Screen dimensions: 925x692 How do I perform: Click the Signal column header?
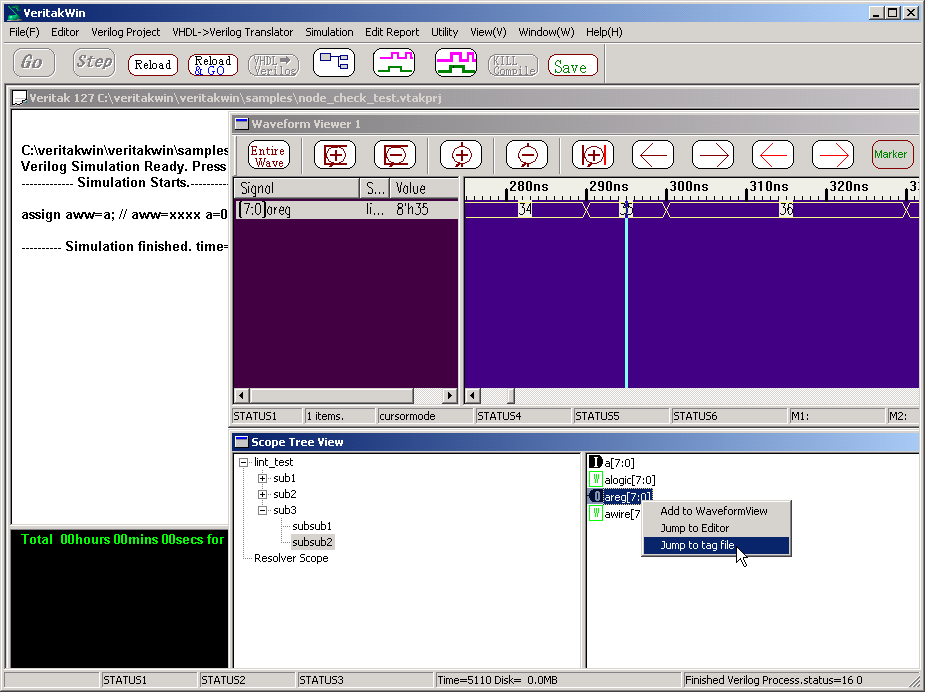click(x=297, y=189)
